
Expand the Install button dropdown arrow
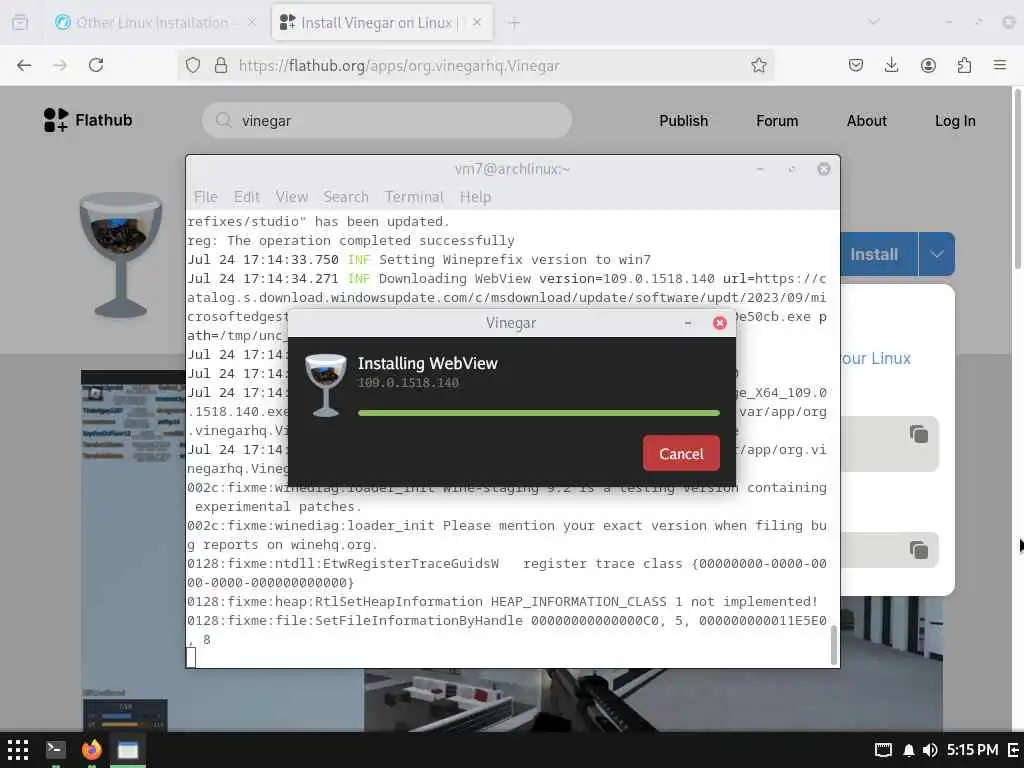[x=936, y=254]
